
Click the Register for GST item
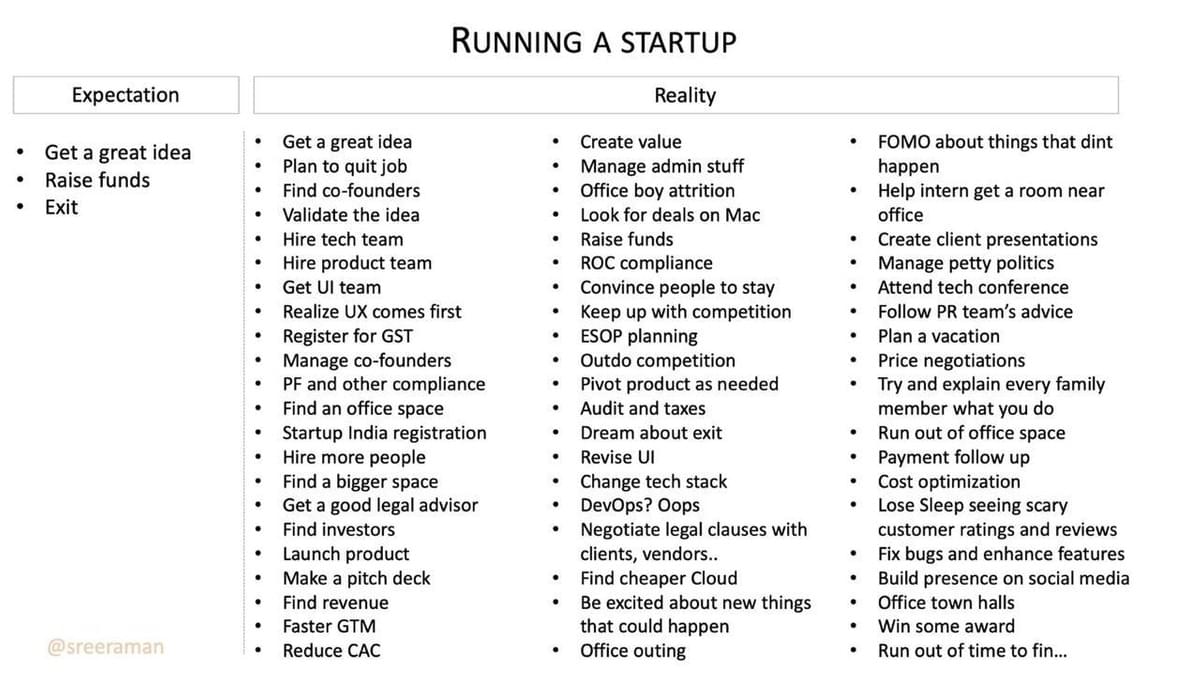click(347, 336)
